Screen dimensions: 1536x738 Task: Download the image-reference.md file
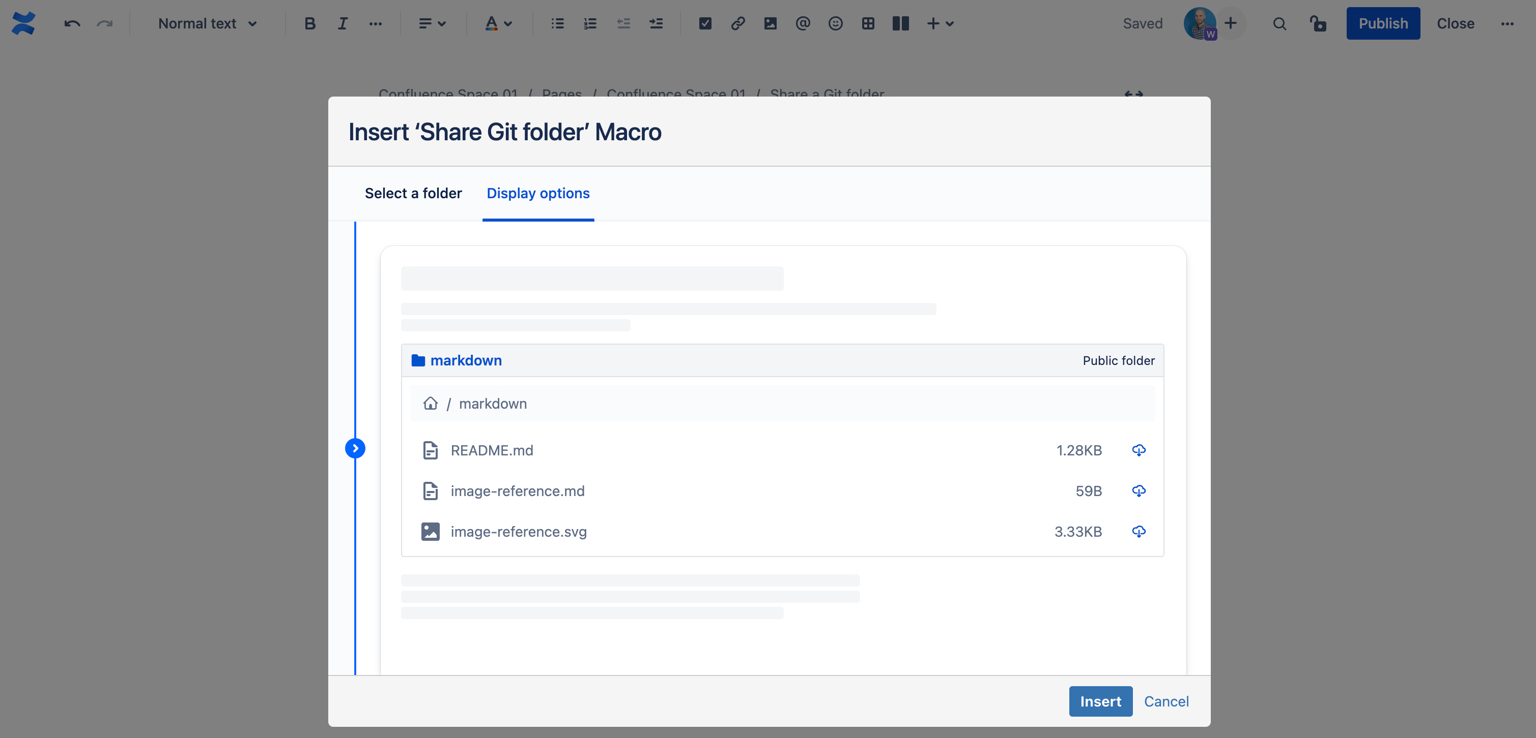(x=1138, y=491)
